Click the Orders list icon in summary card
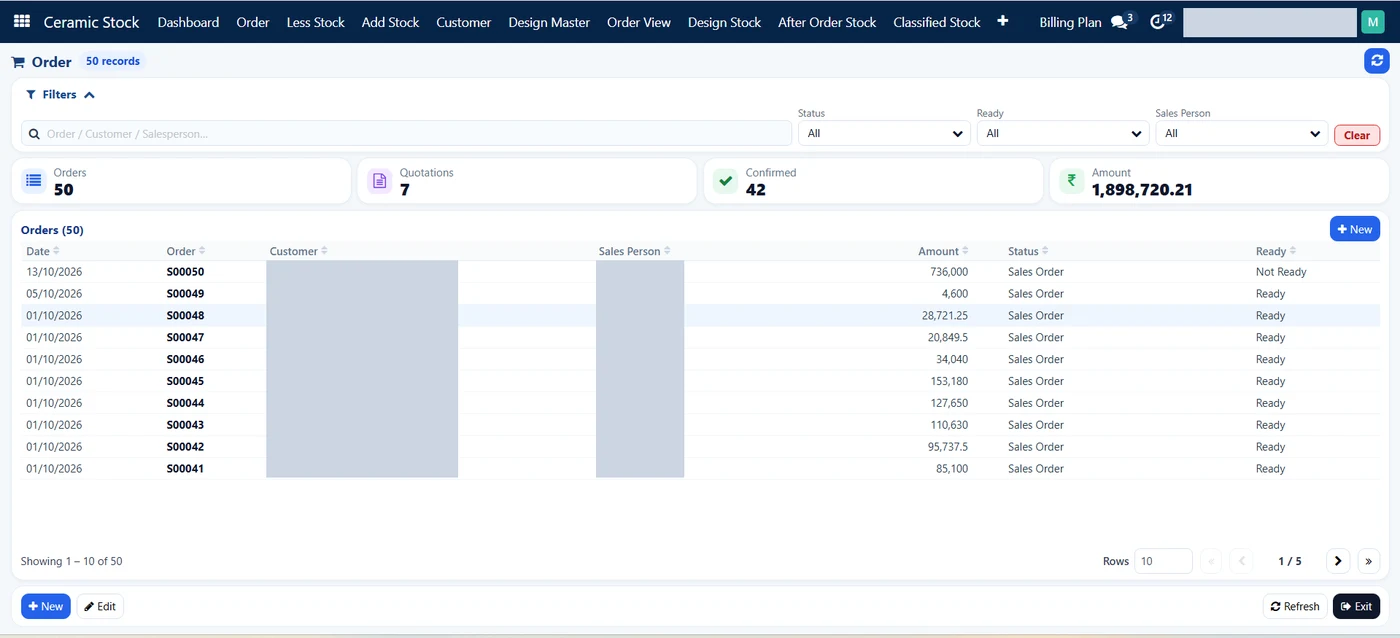 pyautogui.click(x=34, y=181)
